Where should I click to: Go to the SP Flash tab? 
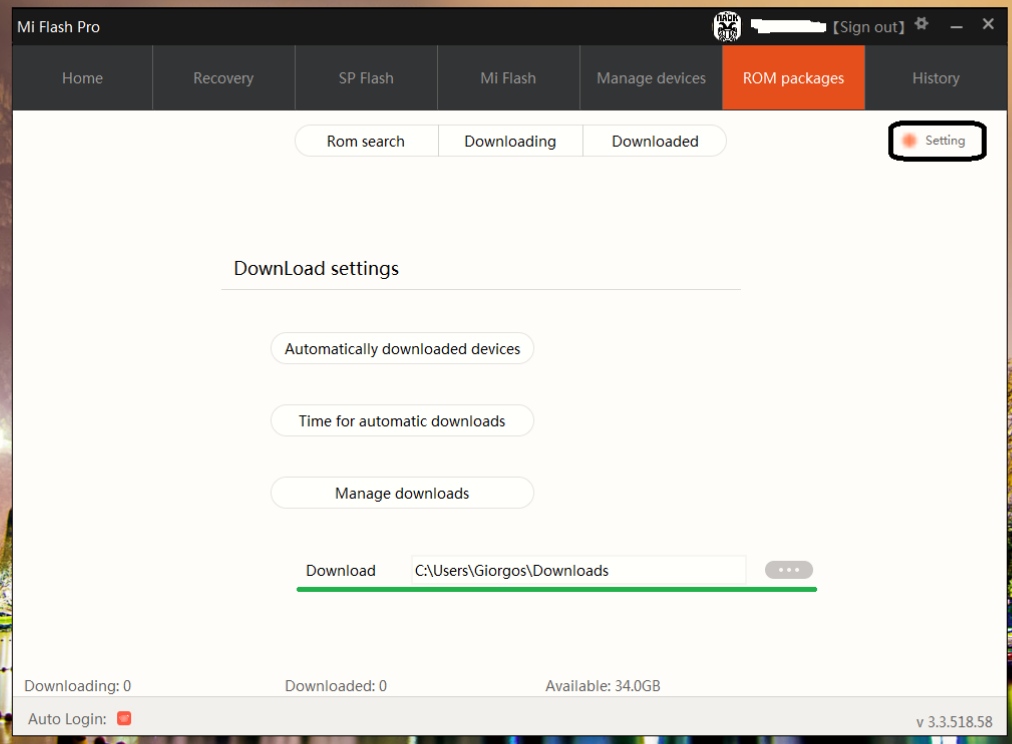tap(366, 78)
